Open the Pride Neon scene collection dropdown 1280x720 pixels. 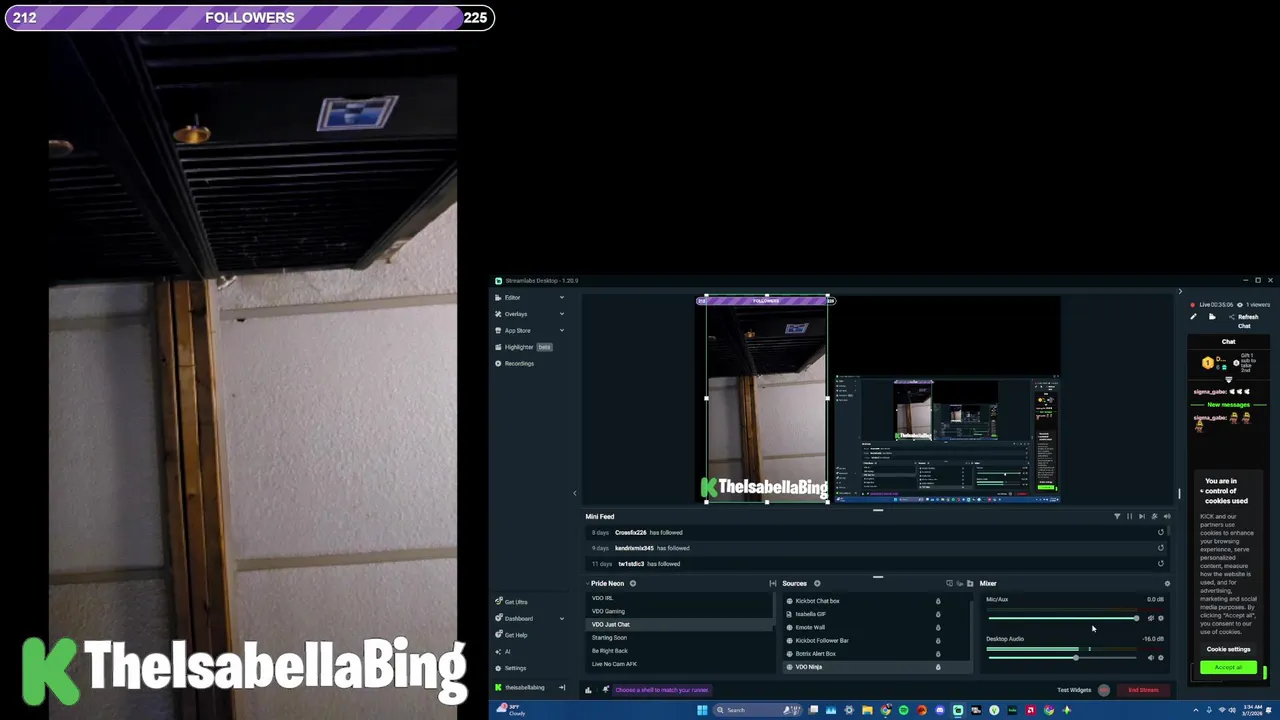606,583
